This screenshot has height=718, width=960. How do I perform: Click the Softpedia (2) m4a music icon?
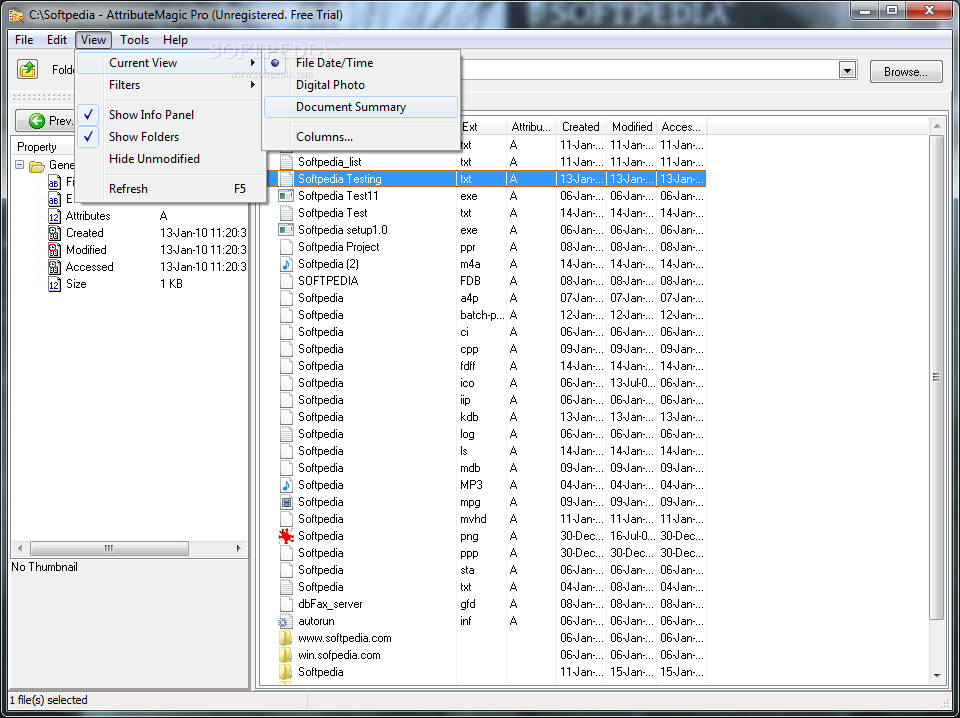click(x=286, y=264)
